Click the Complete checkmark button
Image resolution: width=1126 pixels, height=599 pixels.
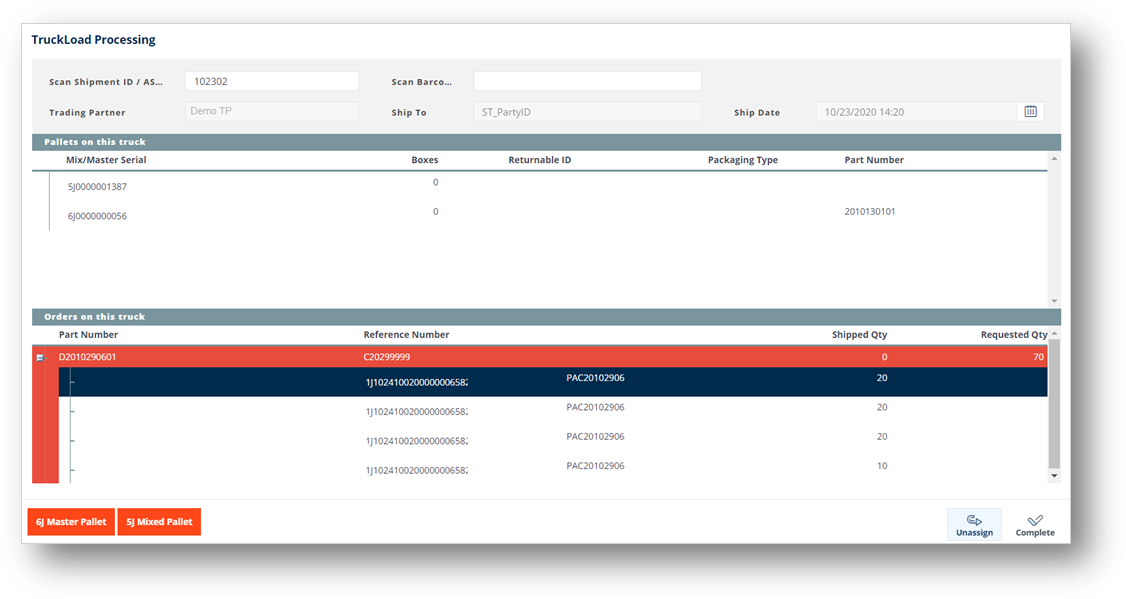[x=1035, y=525]
